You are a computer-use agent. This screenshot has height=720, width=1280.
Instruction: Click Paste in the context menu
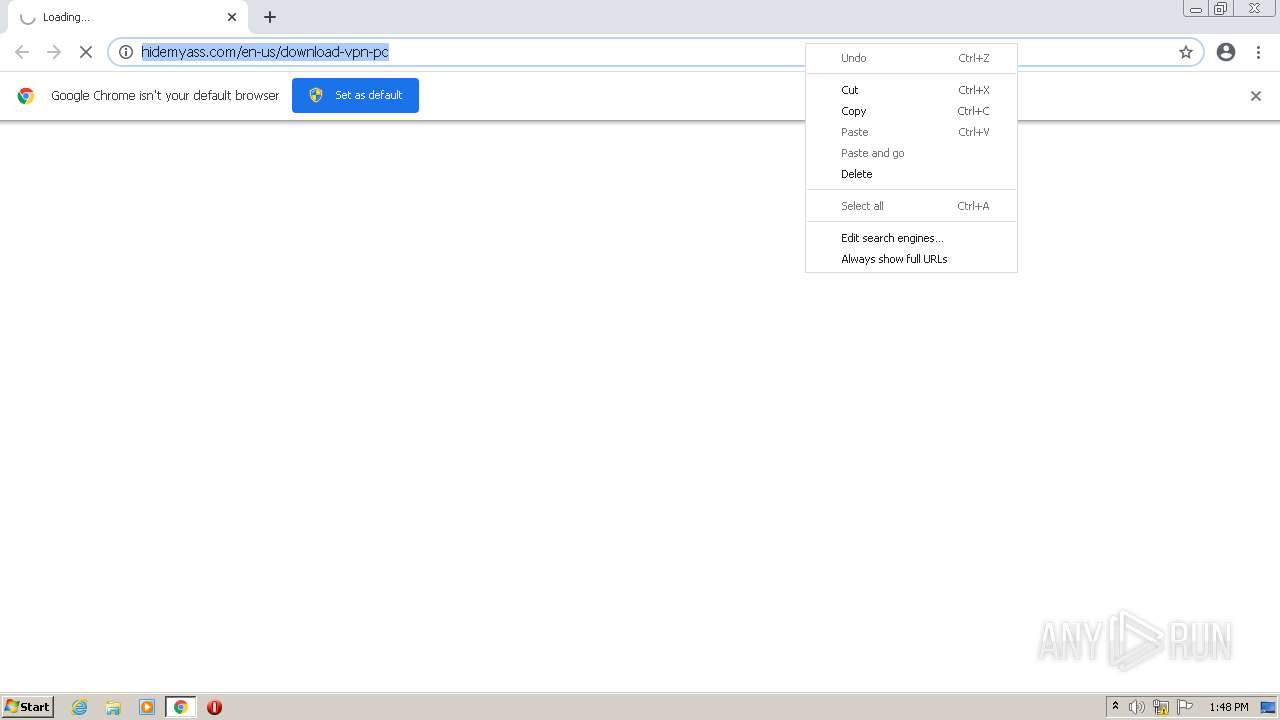(x=912, y=132)
